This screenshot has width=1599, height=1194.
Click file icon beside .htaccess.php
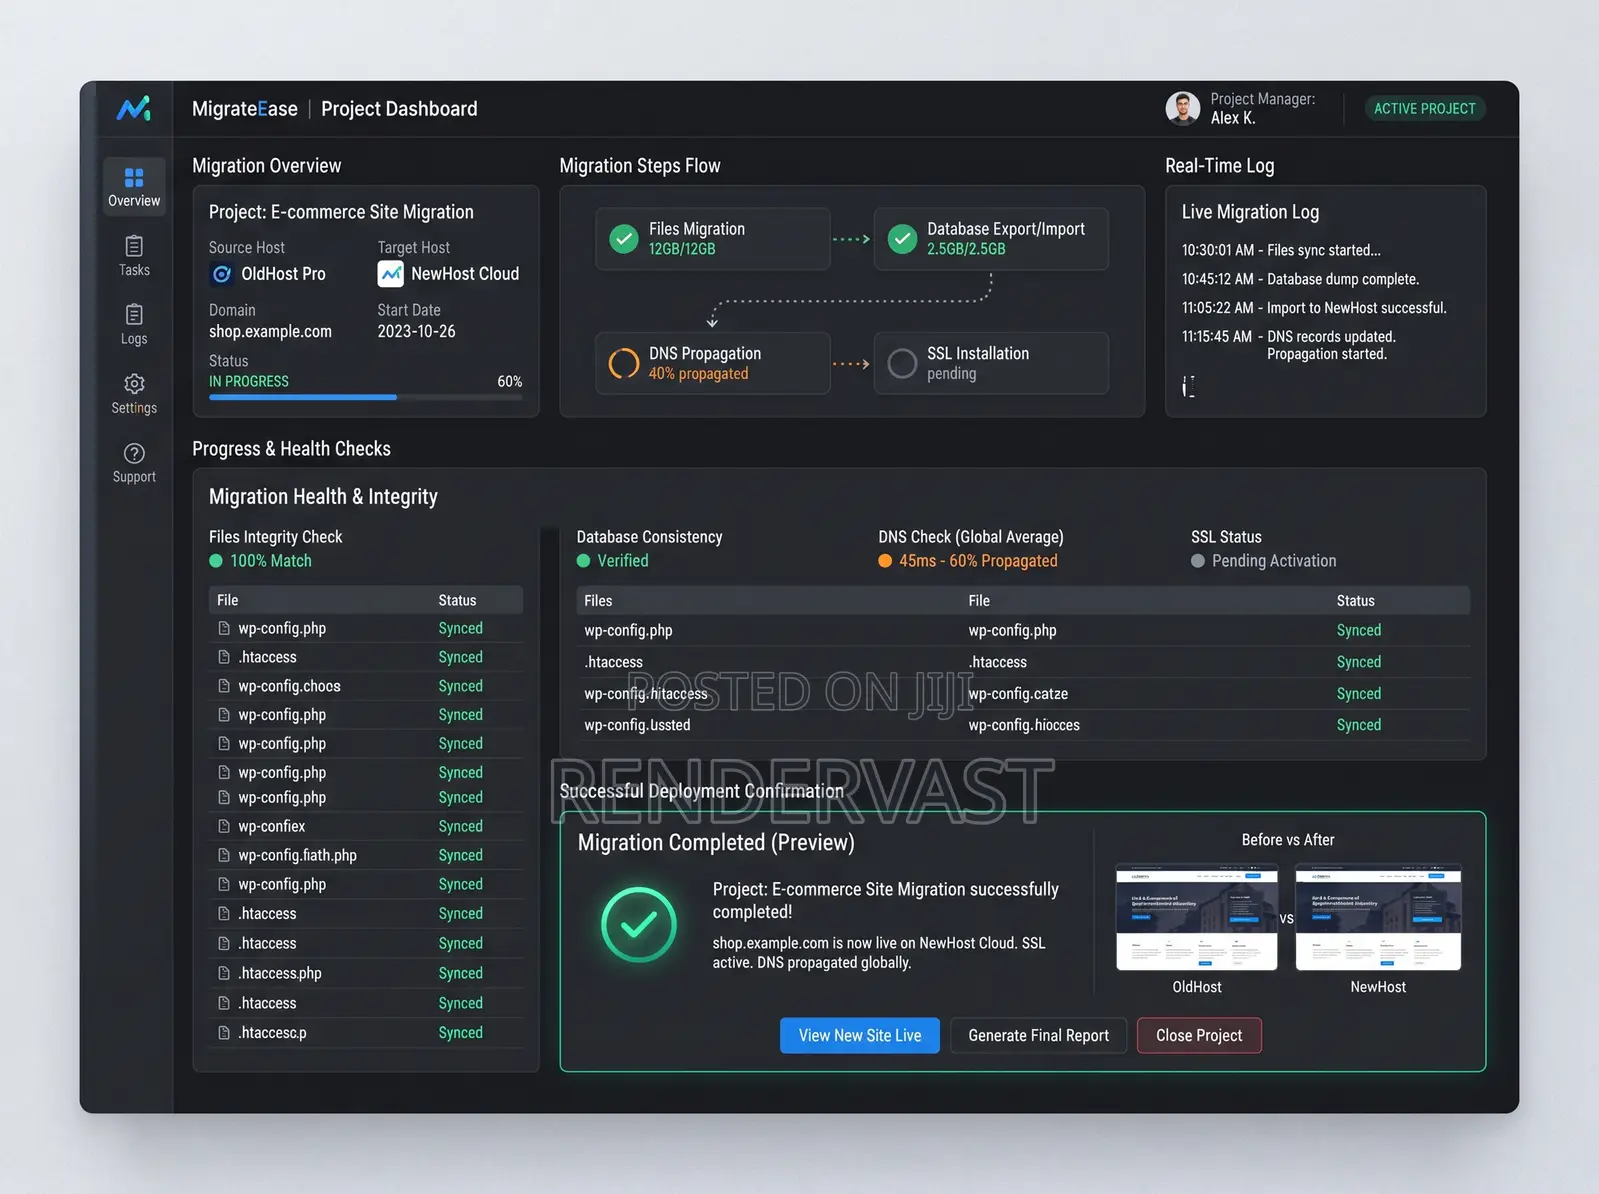click(x=224, y=973)
